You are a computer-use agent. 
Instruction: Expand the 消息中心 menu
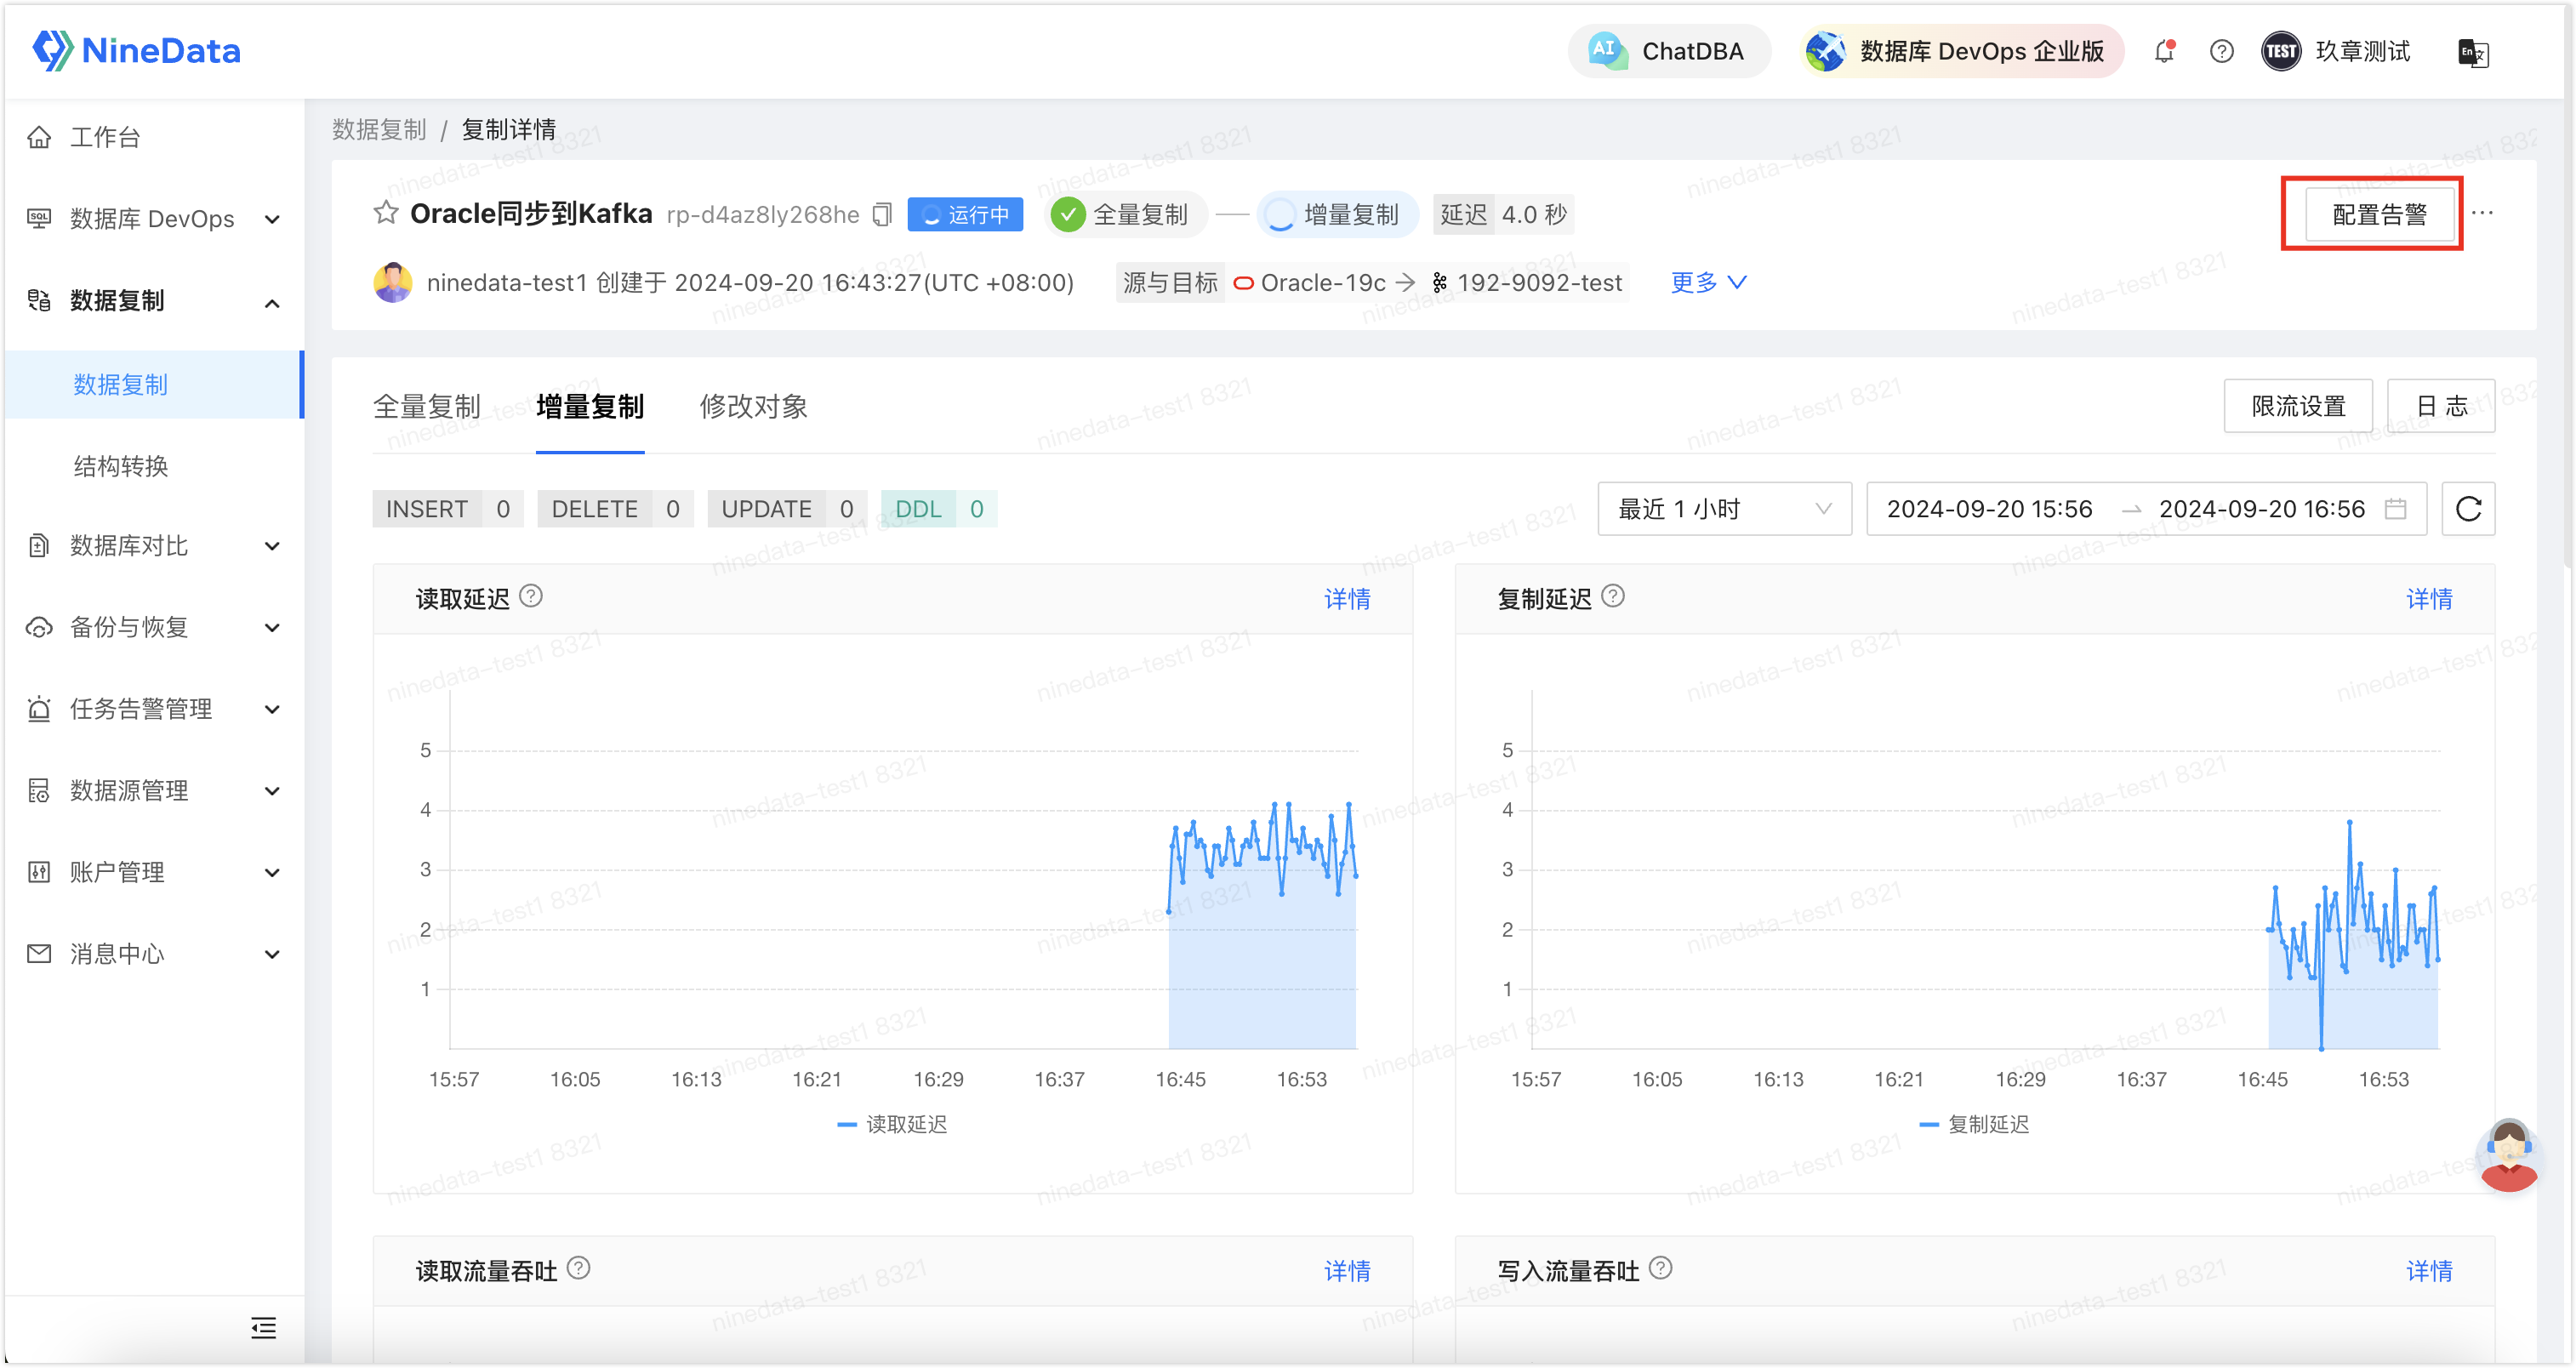tap(154, 954)
